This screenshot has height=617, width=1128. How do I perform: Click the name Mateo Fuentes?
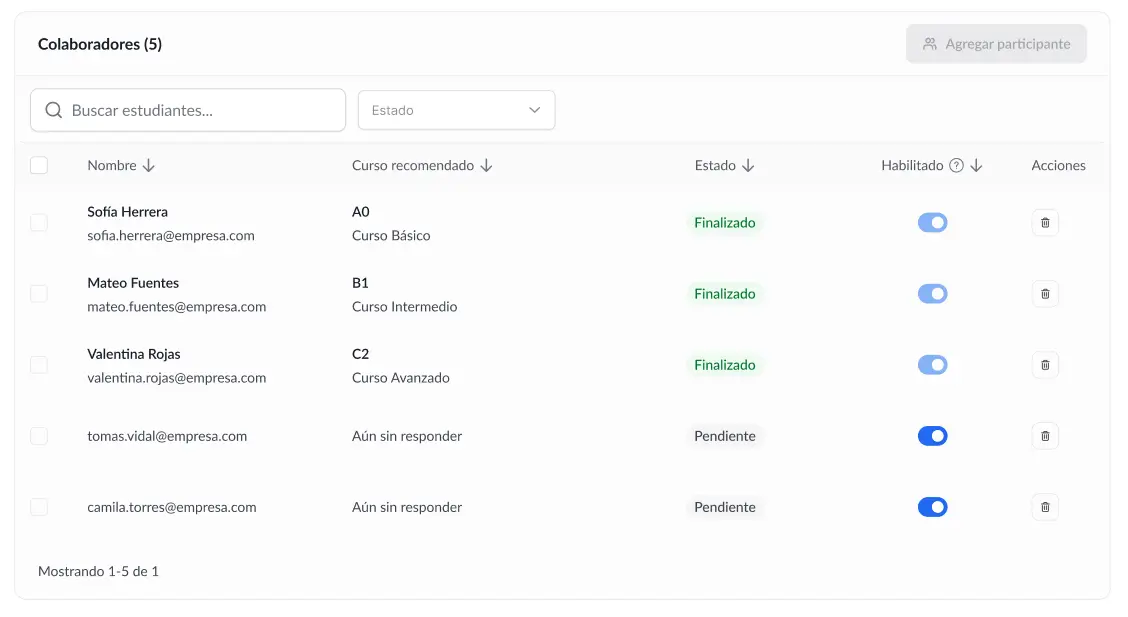pyautogui.click(x=133, y=283)
